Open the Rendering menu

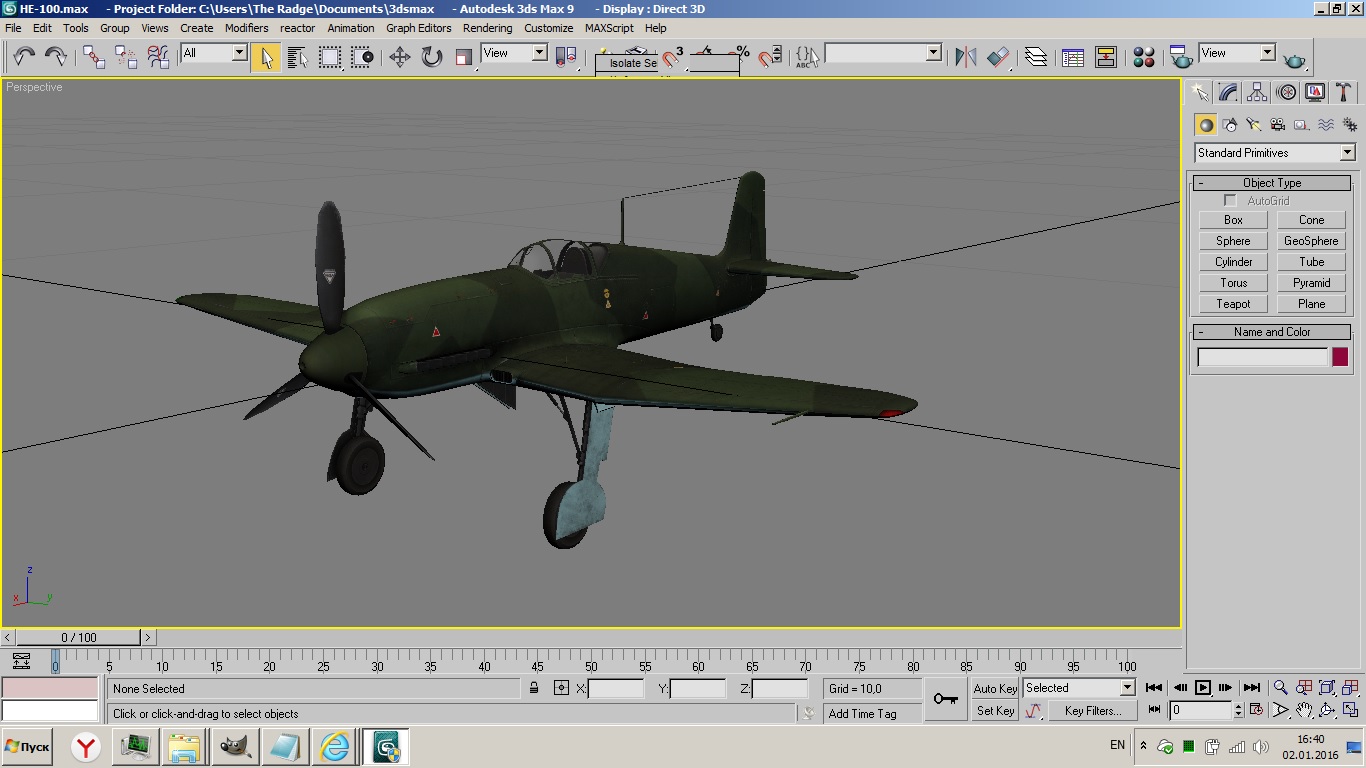click(x=487, y=28)
